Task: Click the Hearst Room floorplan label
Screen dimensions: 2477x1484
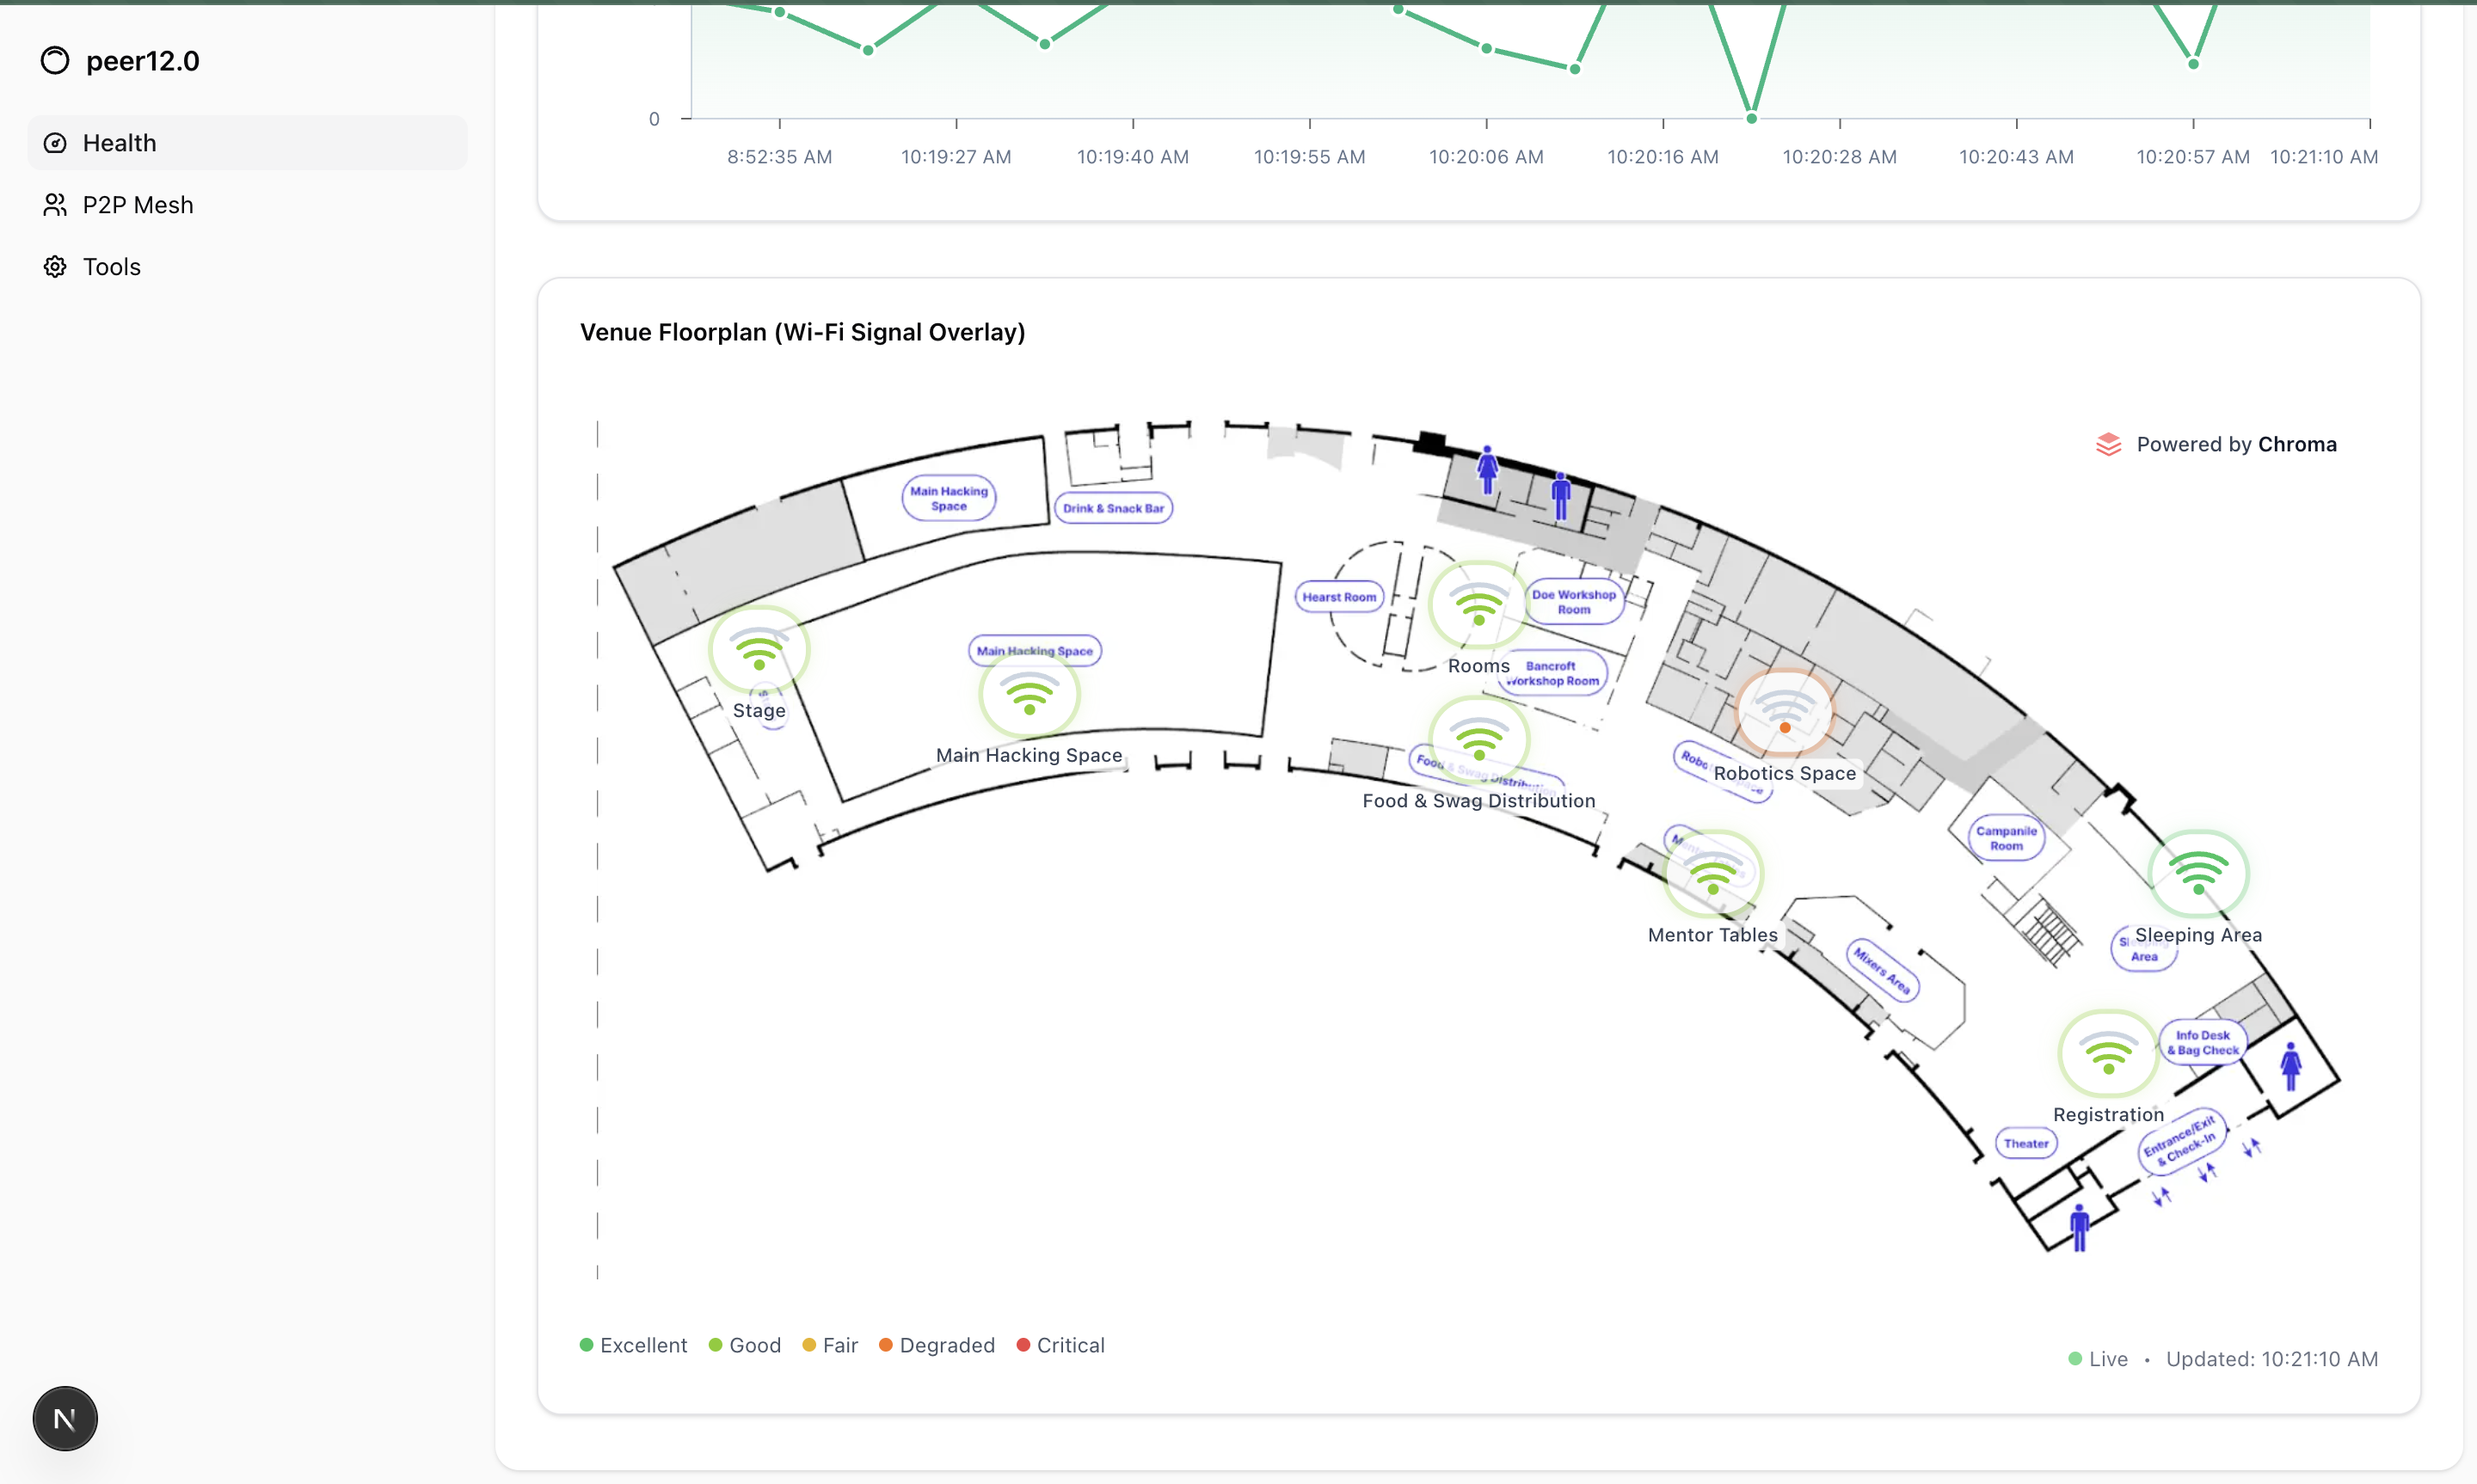Action: [1339, 597]
